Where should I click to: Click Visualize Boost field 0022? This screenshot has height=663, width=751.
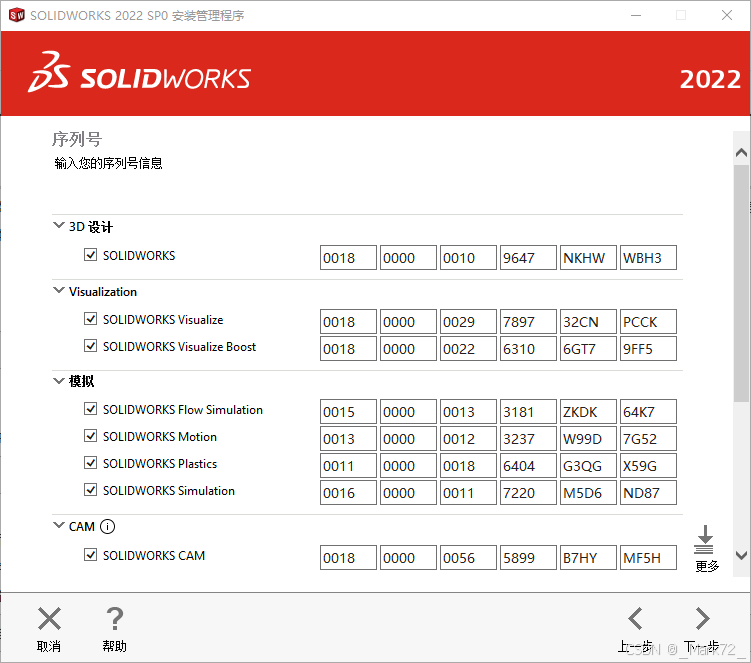coord(468,348)
